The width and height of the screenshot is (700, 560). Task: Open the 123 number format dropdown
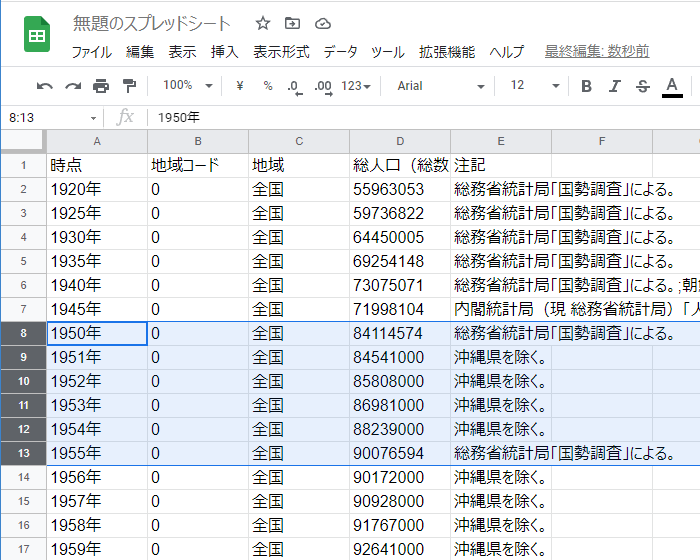tap(356, 86)
